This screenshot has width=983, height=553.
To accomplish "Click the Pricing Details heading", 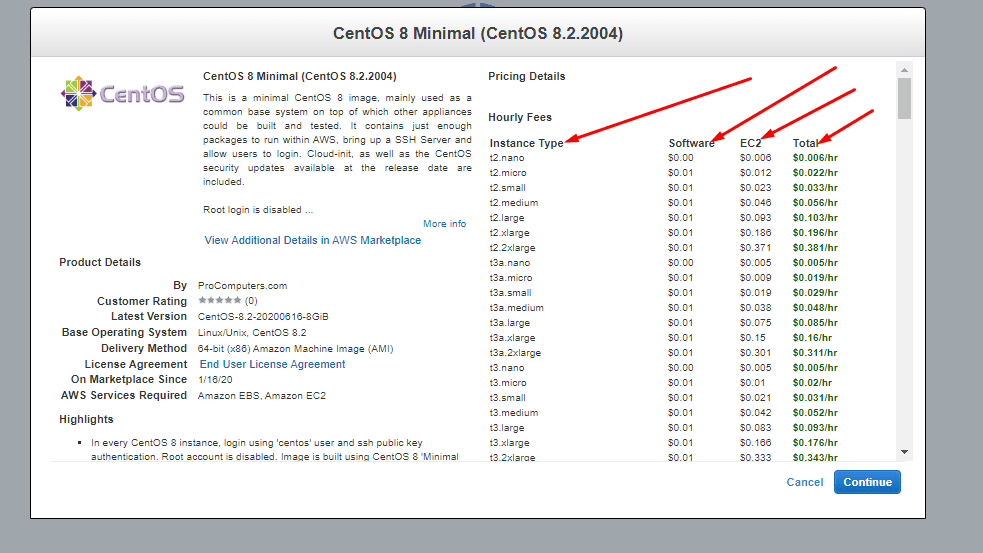I will pyautogui.click(x=527, y=76).
